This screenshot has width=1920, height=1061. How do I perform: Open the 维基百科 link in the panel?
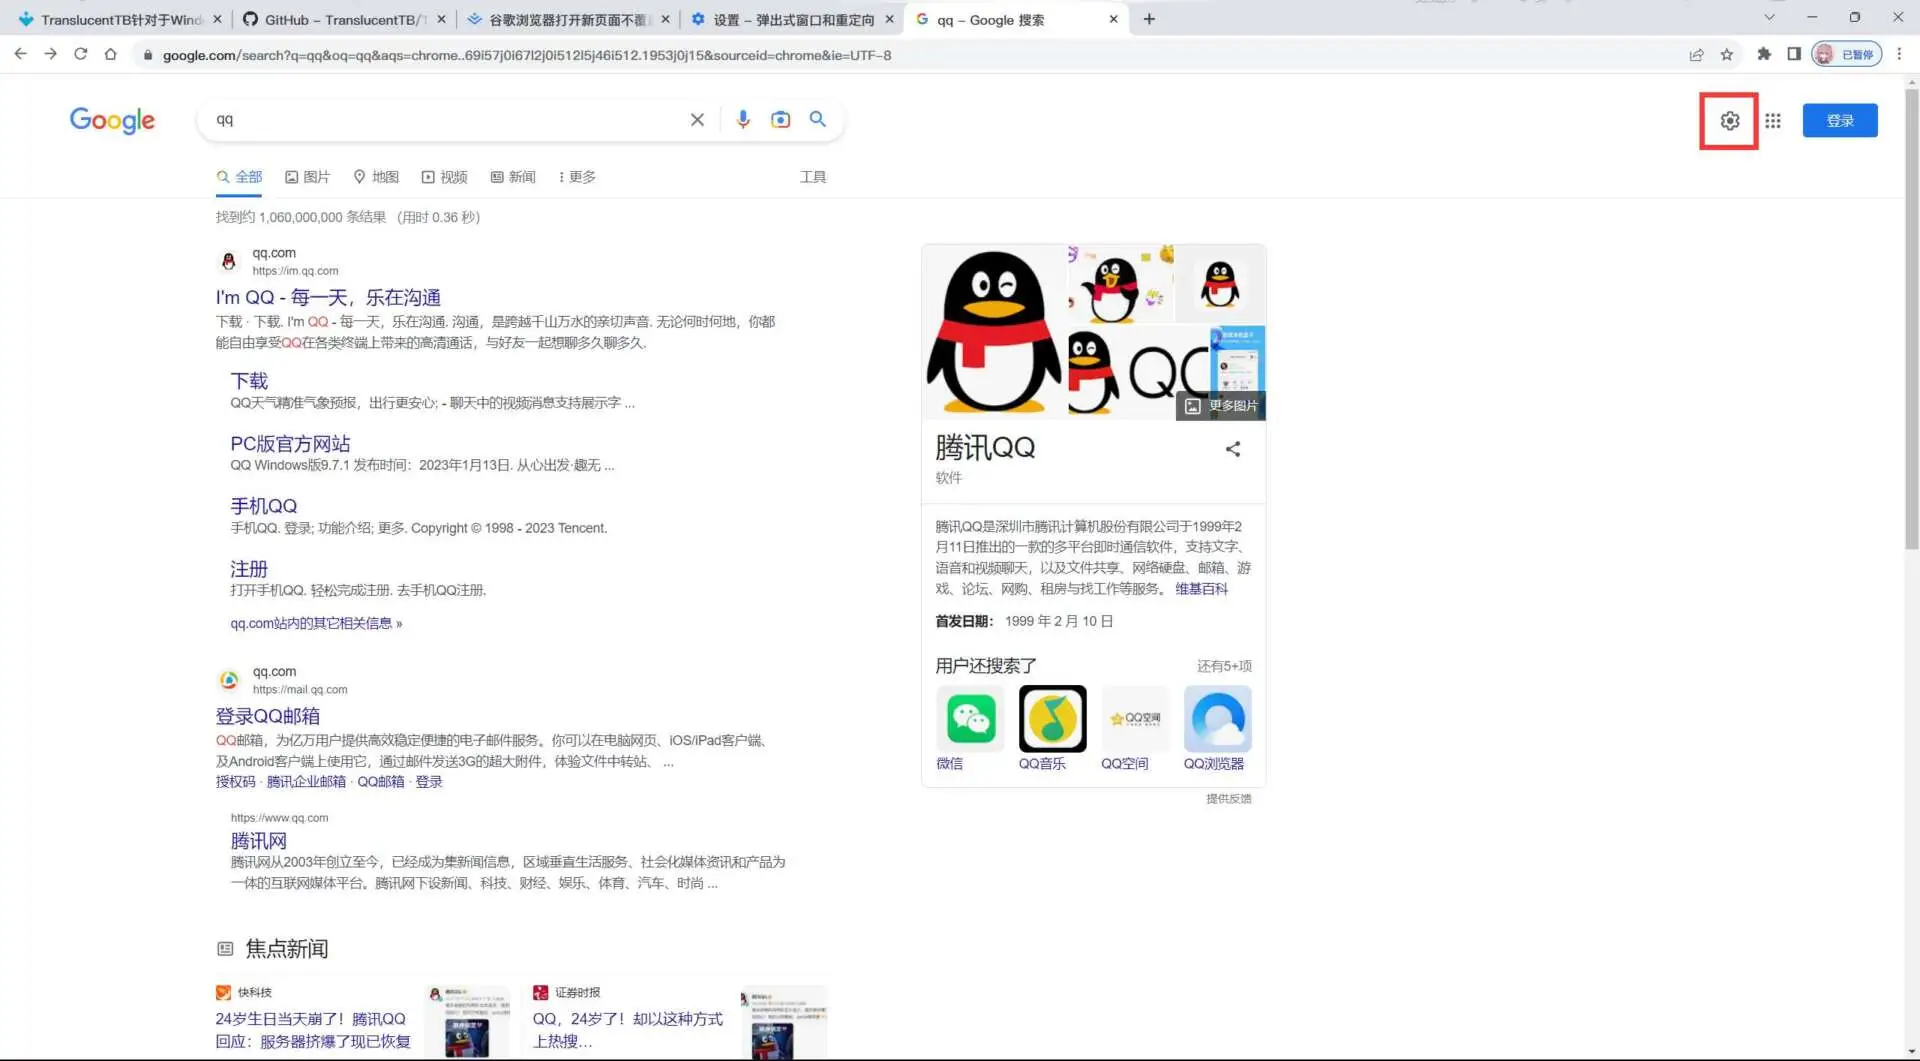(1203, 588)
